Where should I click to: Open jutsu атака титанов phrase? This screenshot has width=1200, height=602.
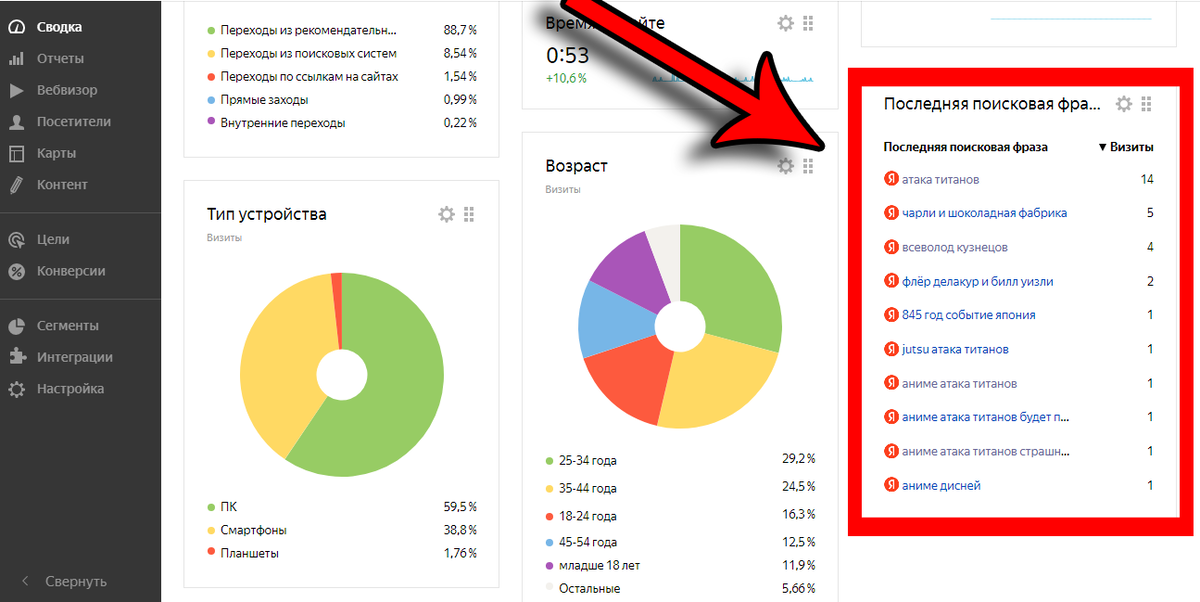click(955, 349)
